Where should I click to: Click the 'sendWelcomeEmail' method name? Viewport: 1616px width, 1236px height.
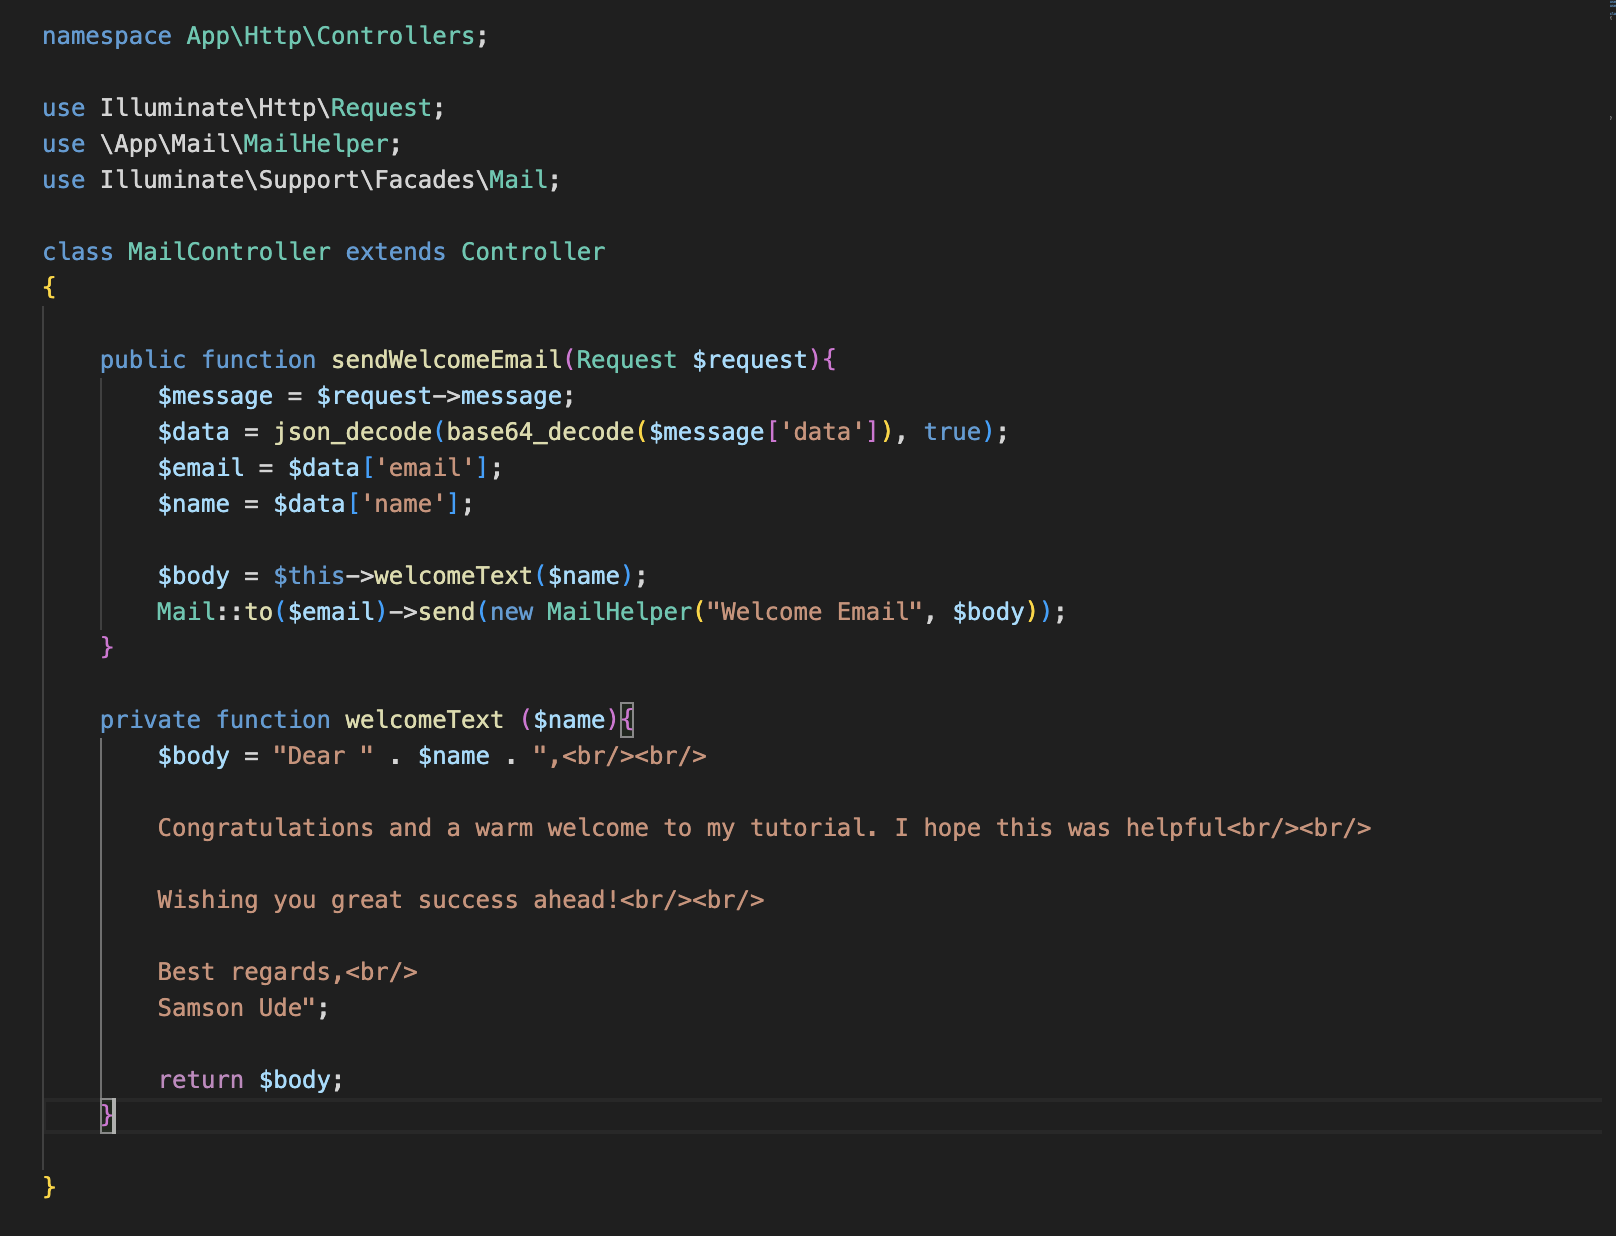pyautogui.click(x=446, y=360)
